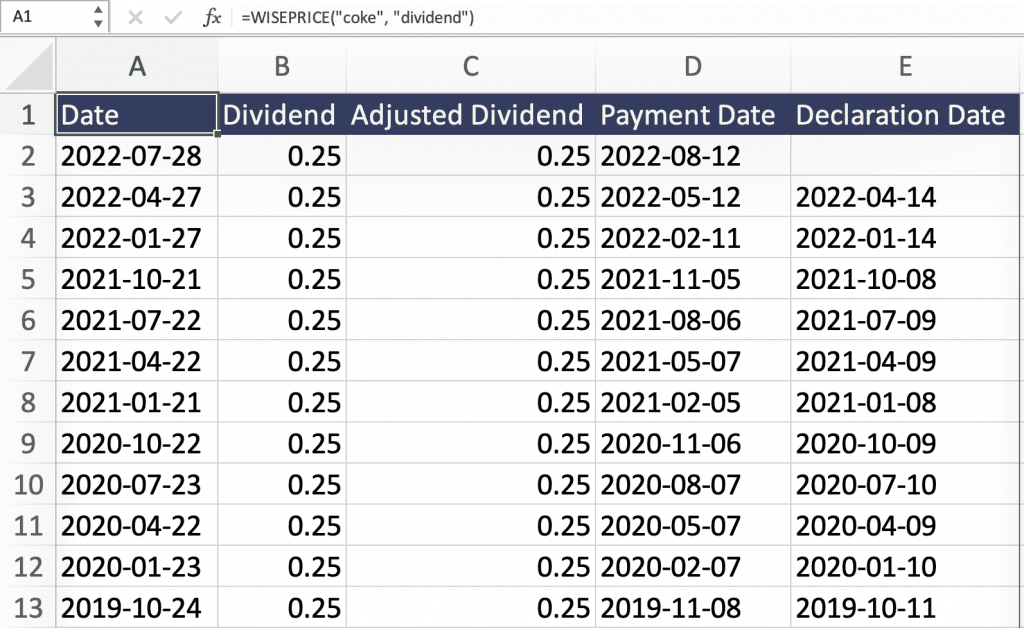The width and height of the screenshot is (1024, 628).
Task: Click the Declaration Date header cell
Action: point(900,115)
